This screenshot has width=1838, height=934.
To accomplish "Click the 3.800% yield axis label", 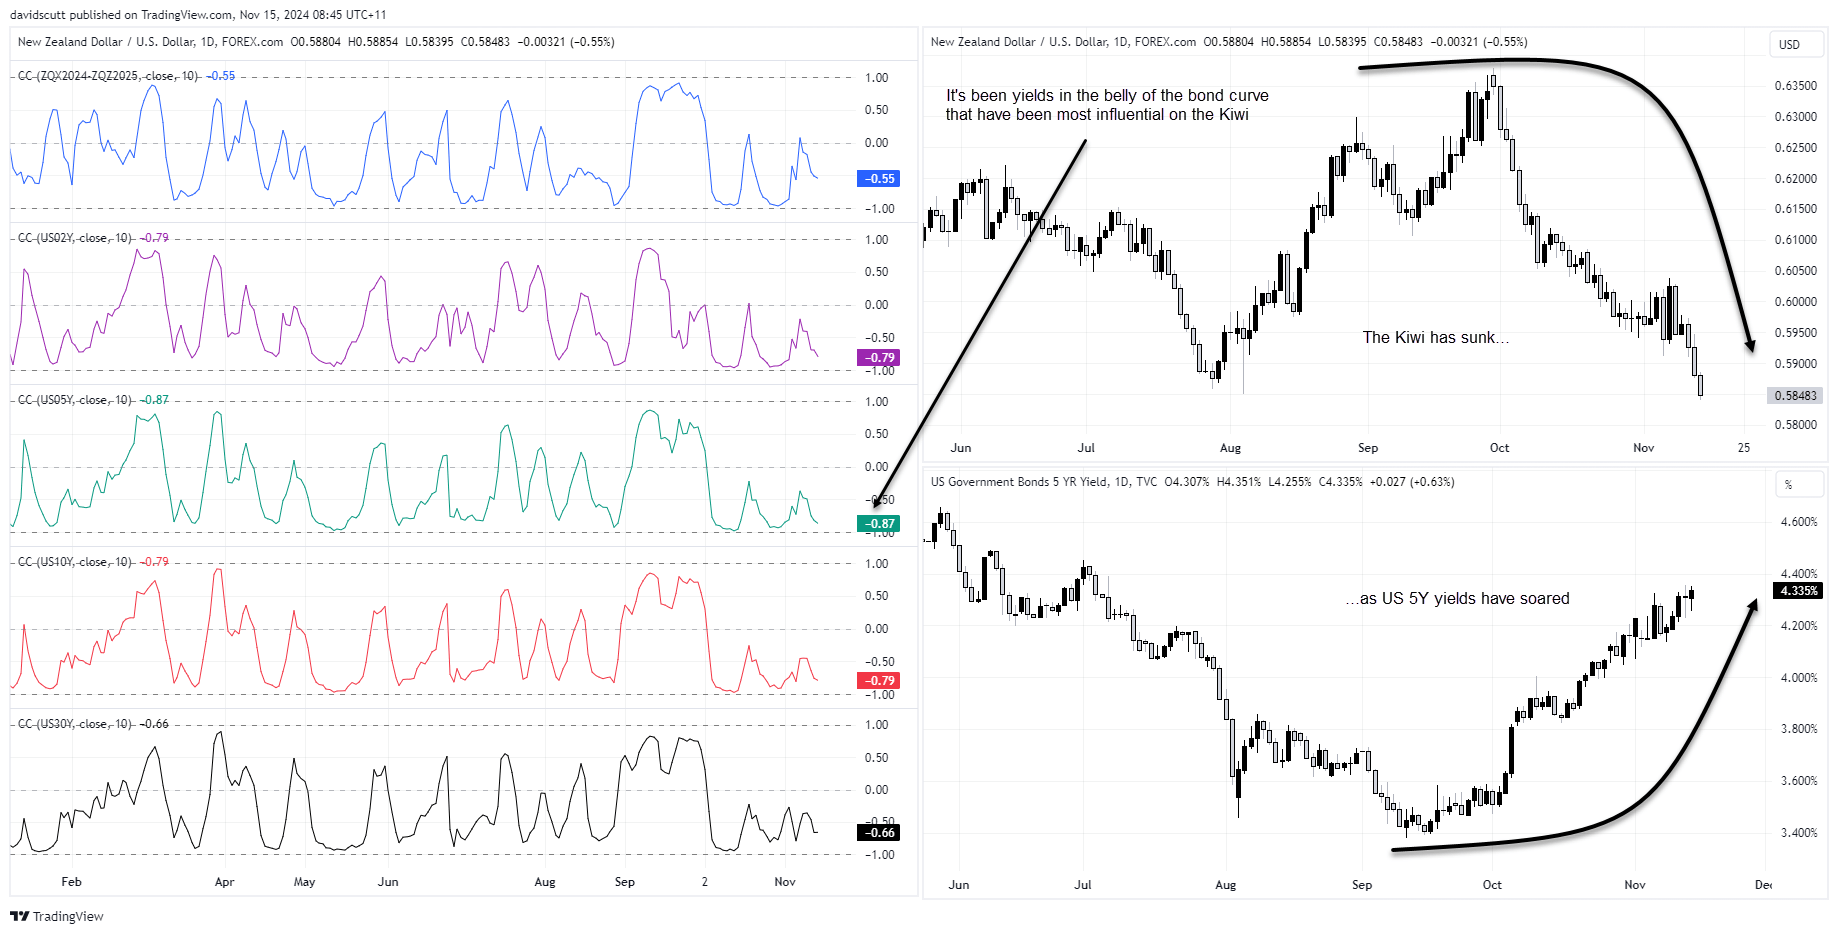I will (x=1799, y=729).
